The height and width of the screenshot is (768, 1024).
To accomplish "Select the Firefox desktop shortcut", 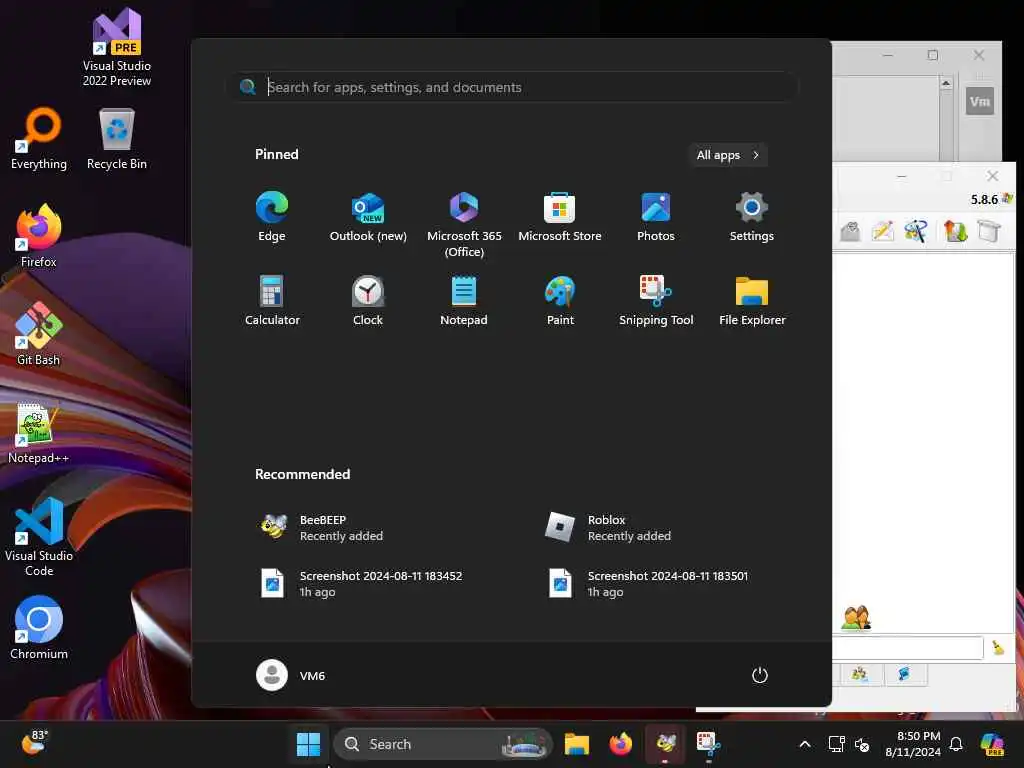I will 39,236.
